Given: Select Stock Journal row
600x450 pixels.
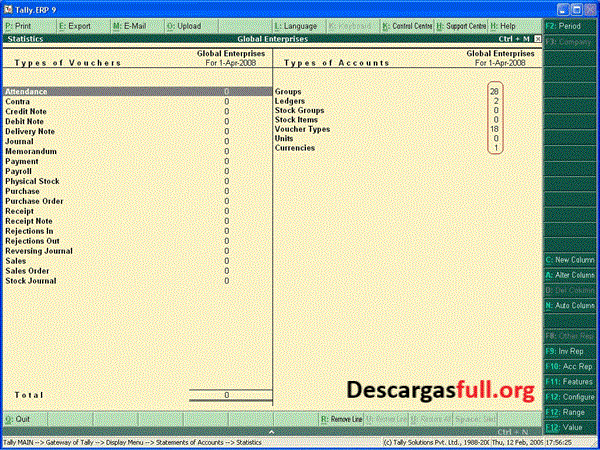Looking at the screenshot, I should click(137, 281).
